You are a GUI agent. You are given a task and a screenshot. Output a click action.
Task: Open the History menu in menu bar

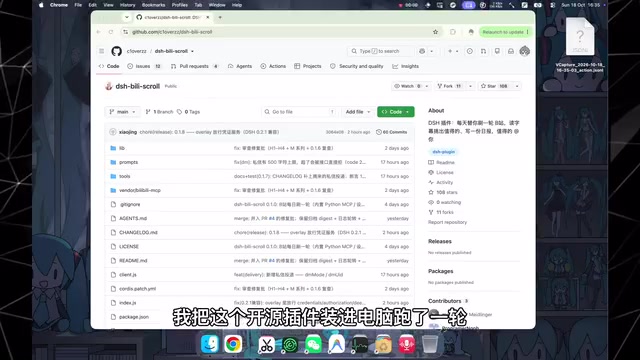127,5
